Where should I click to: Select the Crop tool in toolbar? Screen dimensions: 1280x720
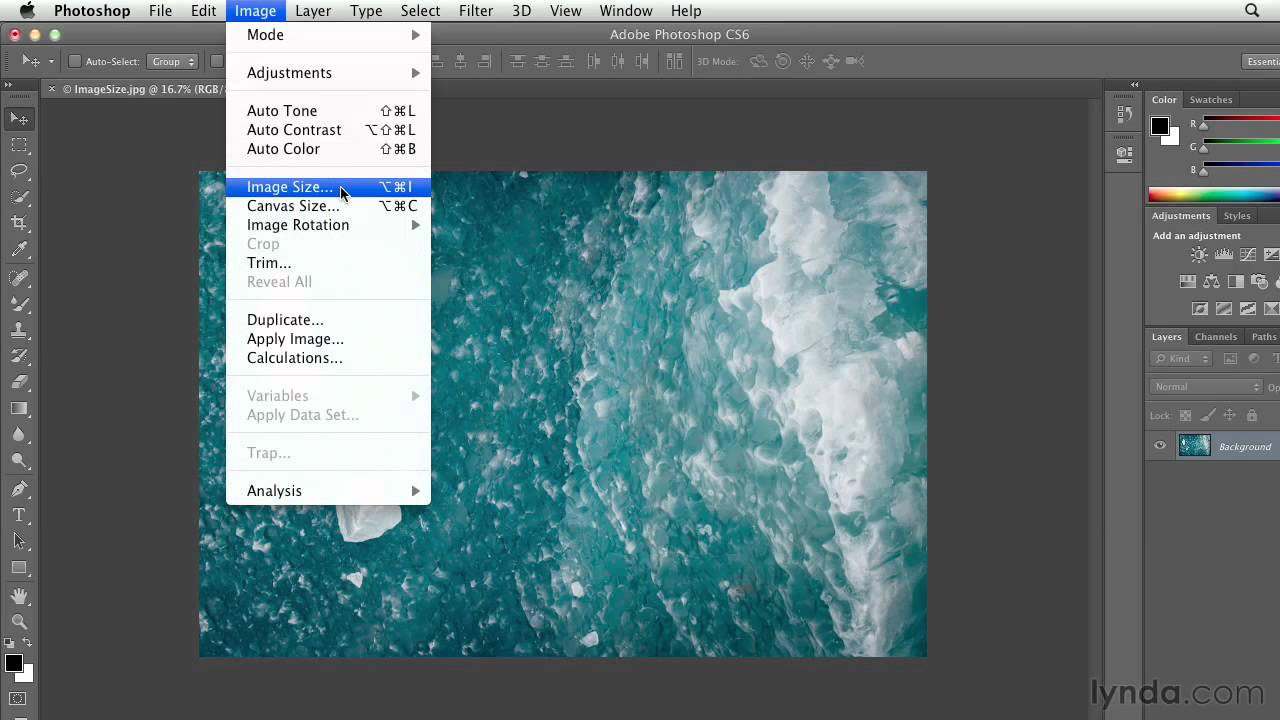pos(19,223)
